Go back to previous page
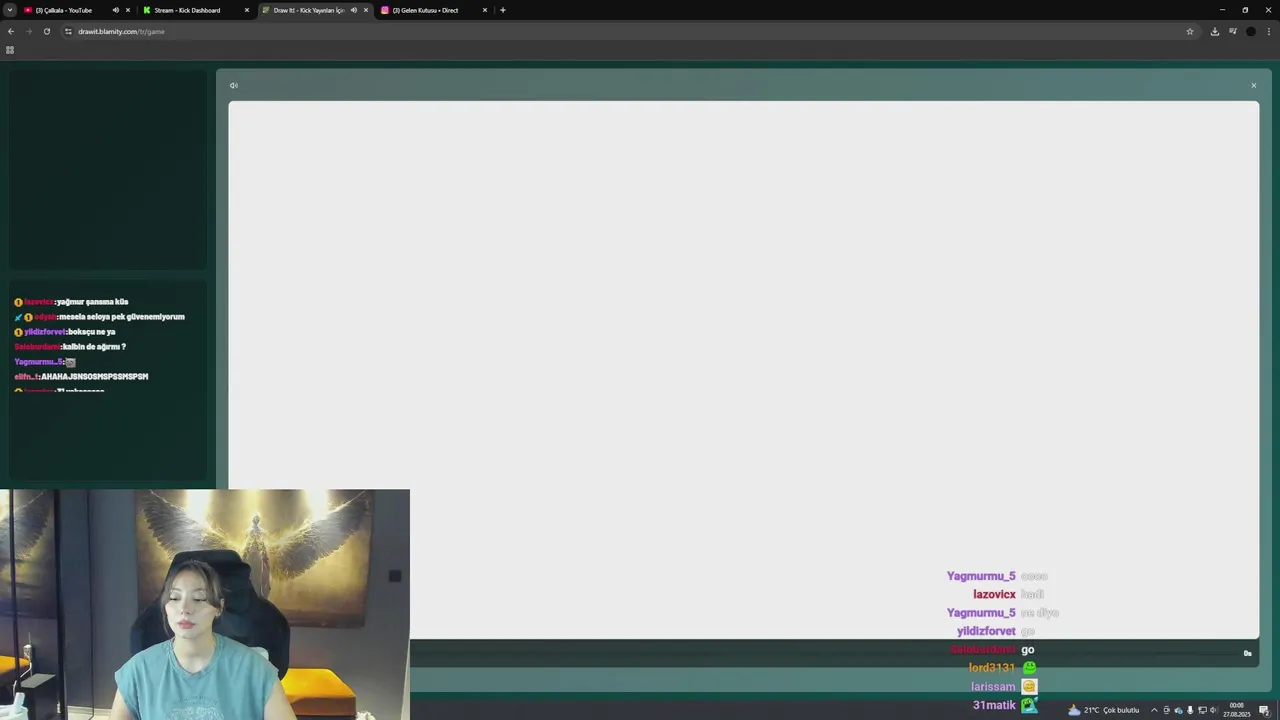The height and width of the screenshot is (720, 1280). (11, 31)
